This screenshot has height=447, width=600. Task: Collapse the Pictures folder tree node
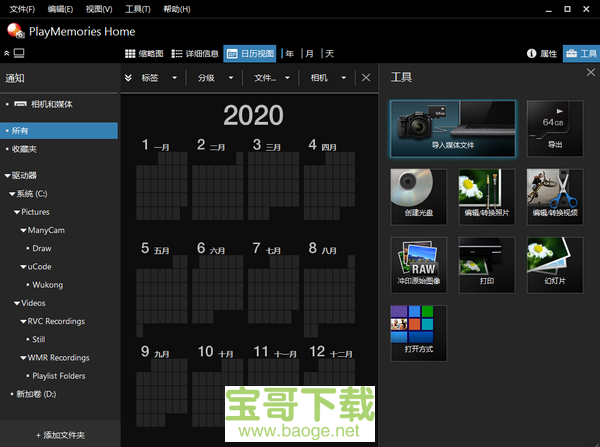(17, 212)
